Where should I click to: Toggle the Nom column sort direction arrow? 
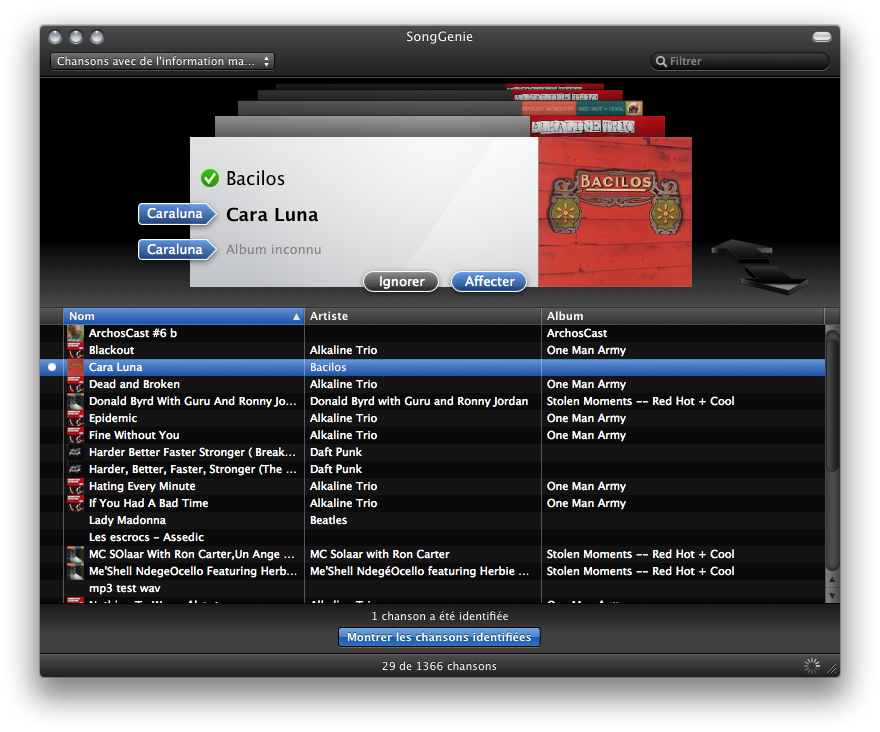pyautogui.click(x=296, y=317)
